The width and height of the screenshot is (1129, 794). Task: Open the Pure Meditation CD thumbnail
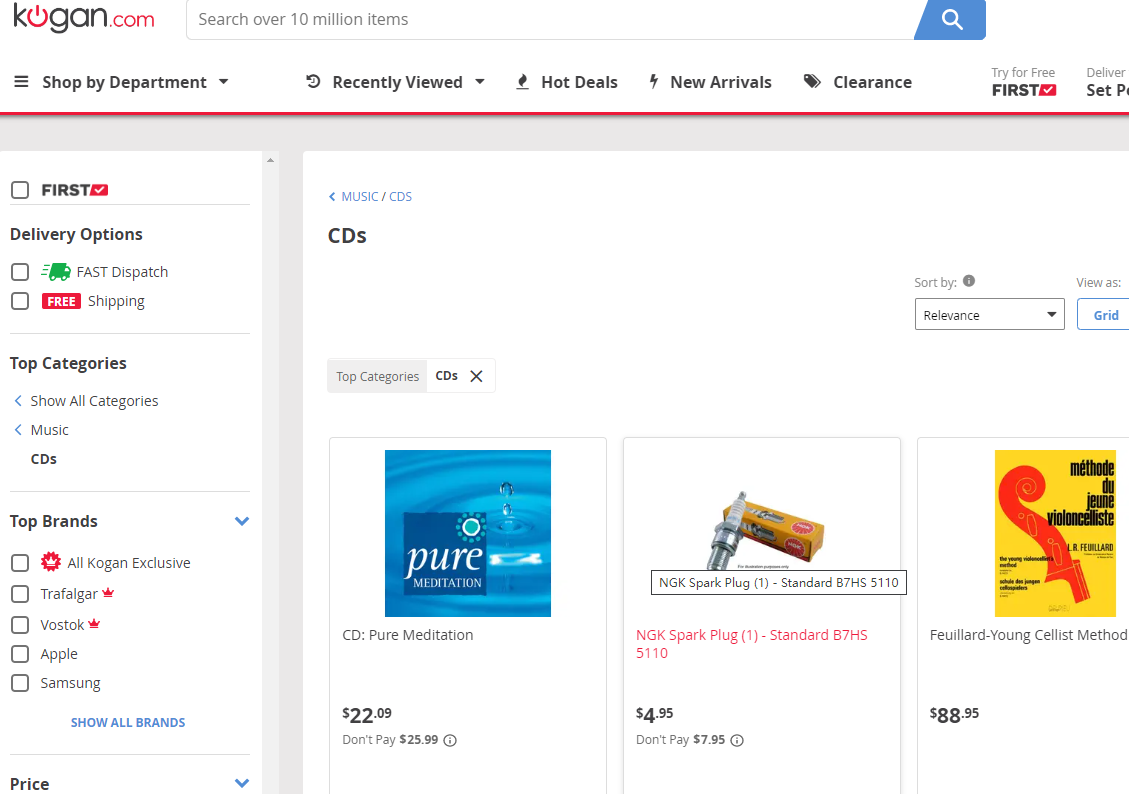click(x=467, y=533)
